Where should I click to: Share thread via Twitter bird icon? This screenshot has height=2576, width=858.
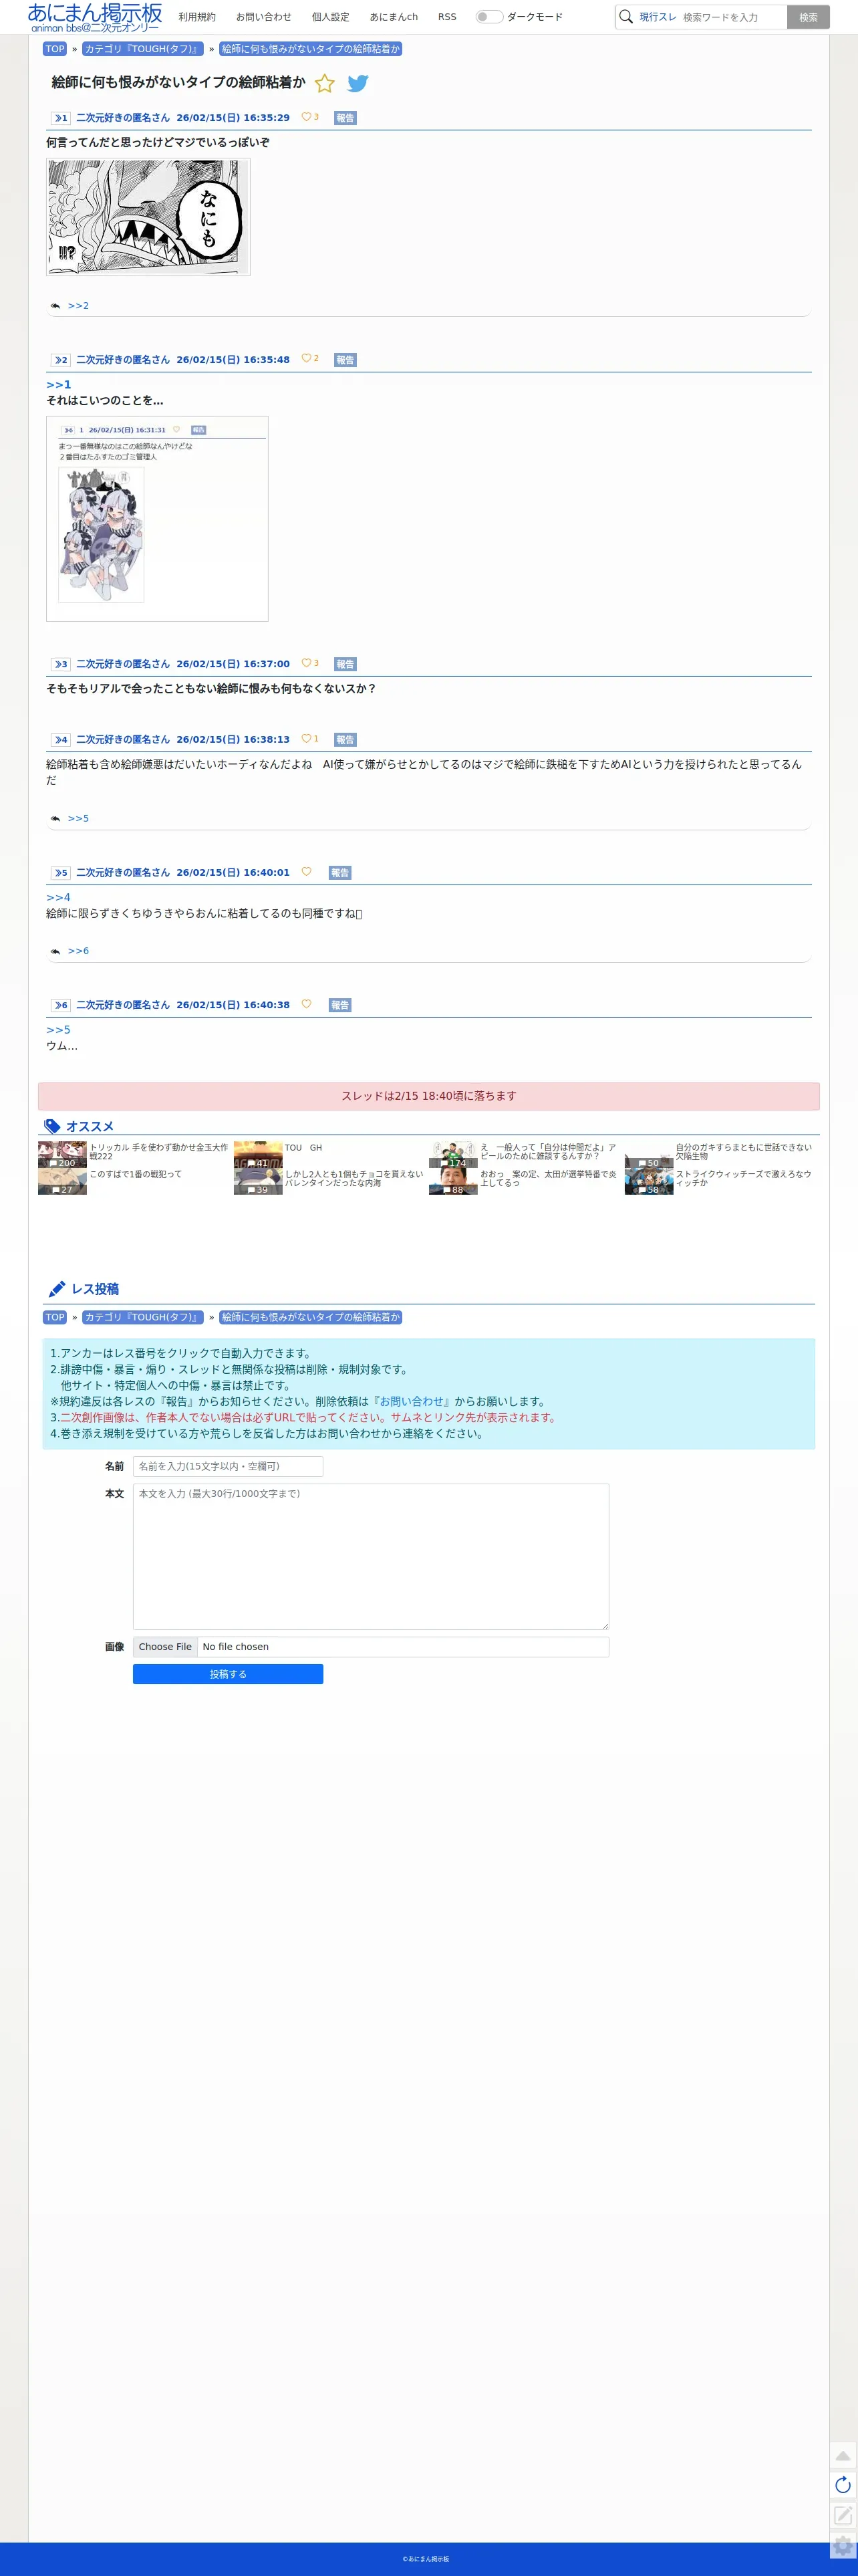(x=358, y=83)
